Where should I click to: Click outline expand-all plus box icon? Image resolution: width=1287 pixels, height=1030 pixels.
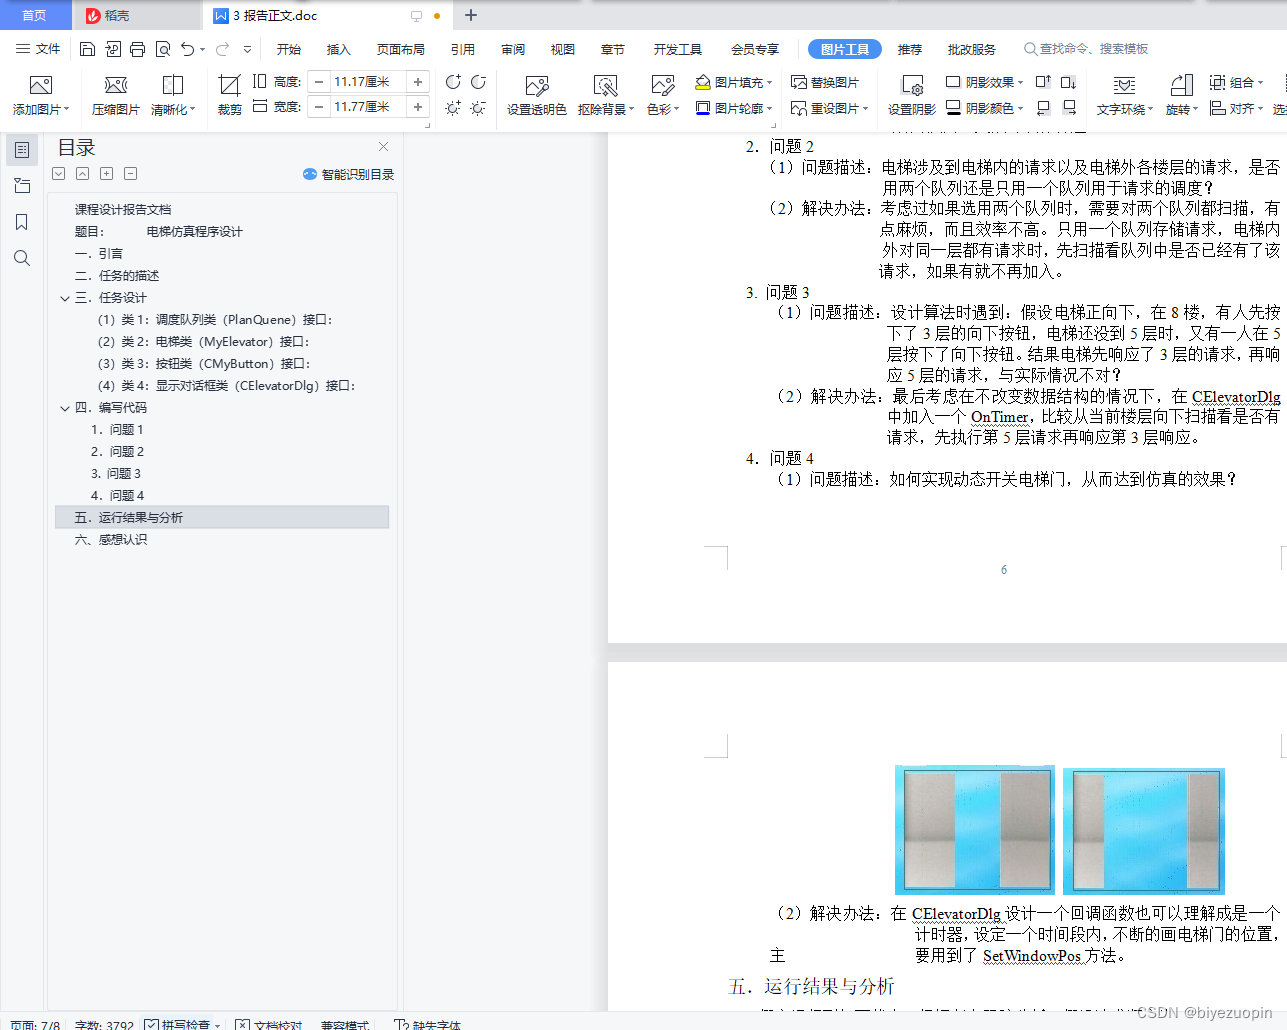point(107,173)
